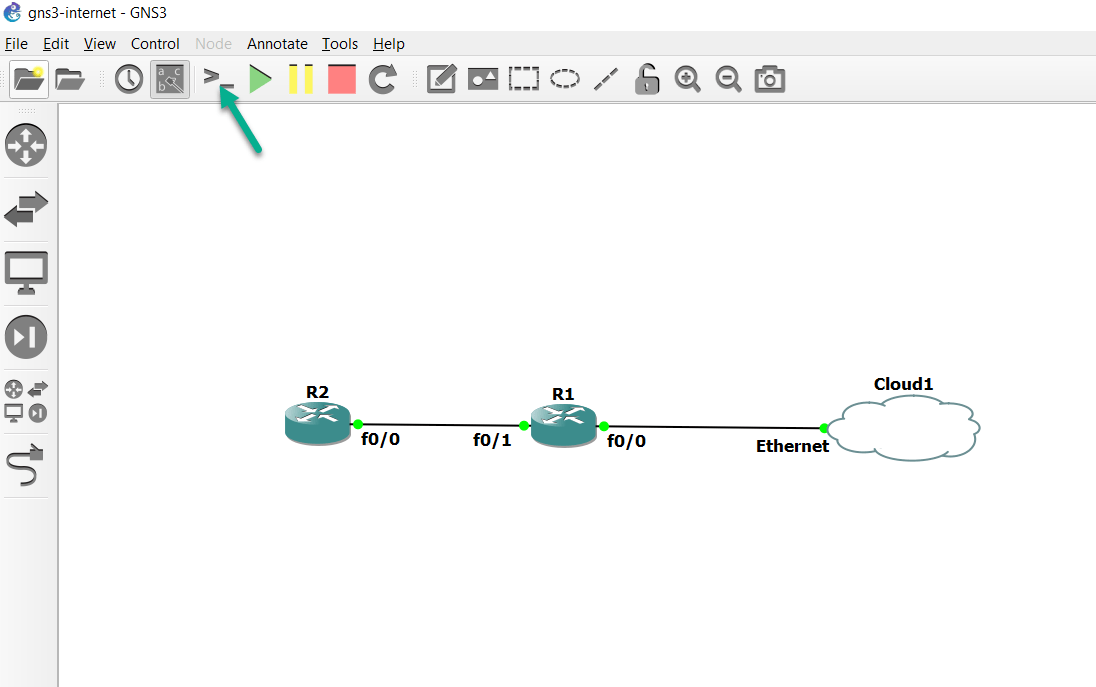Open the File menu
This screenshot has height=687, width=1096.
pos(16,43)
